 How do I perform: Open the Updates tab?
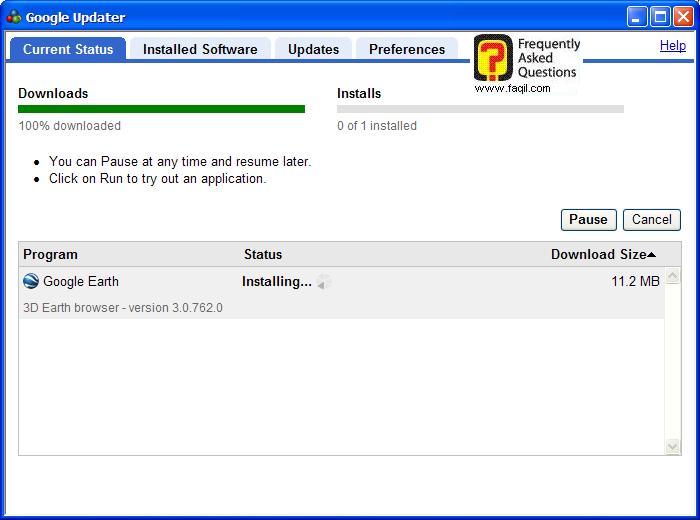(313, 49)
